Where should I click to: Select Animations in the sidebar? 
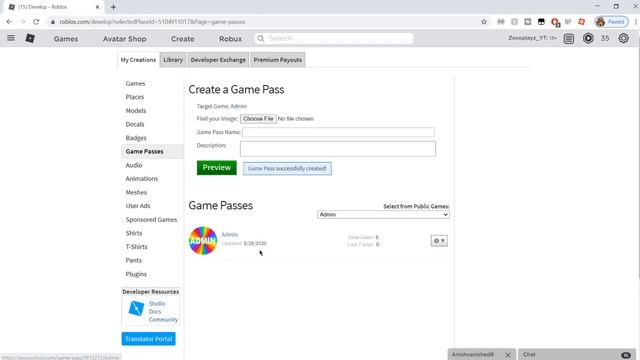142,178
